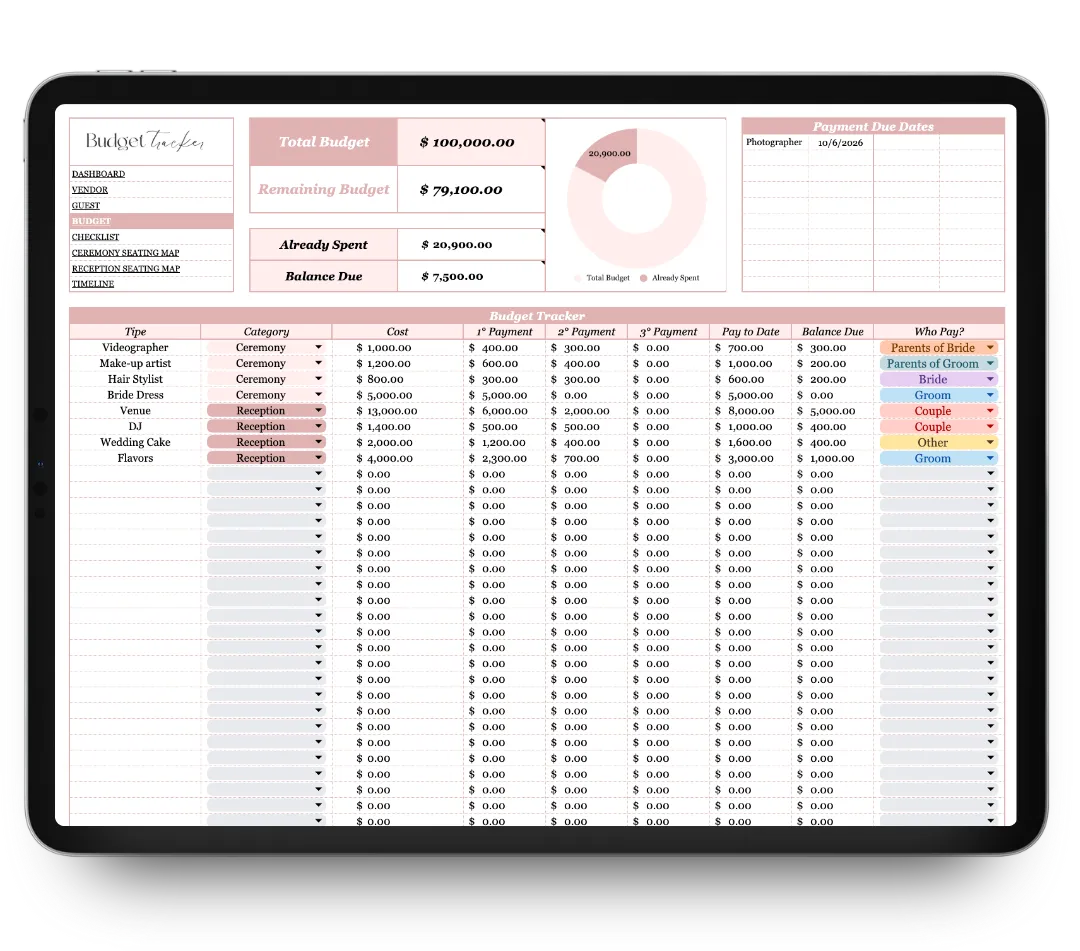Open the Parents of Bride payer dropdown

coord(990,348)
